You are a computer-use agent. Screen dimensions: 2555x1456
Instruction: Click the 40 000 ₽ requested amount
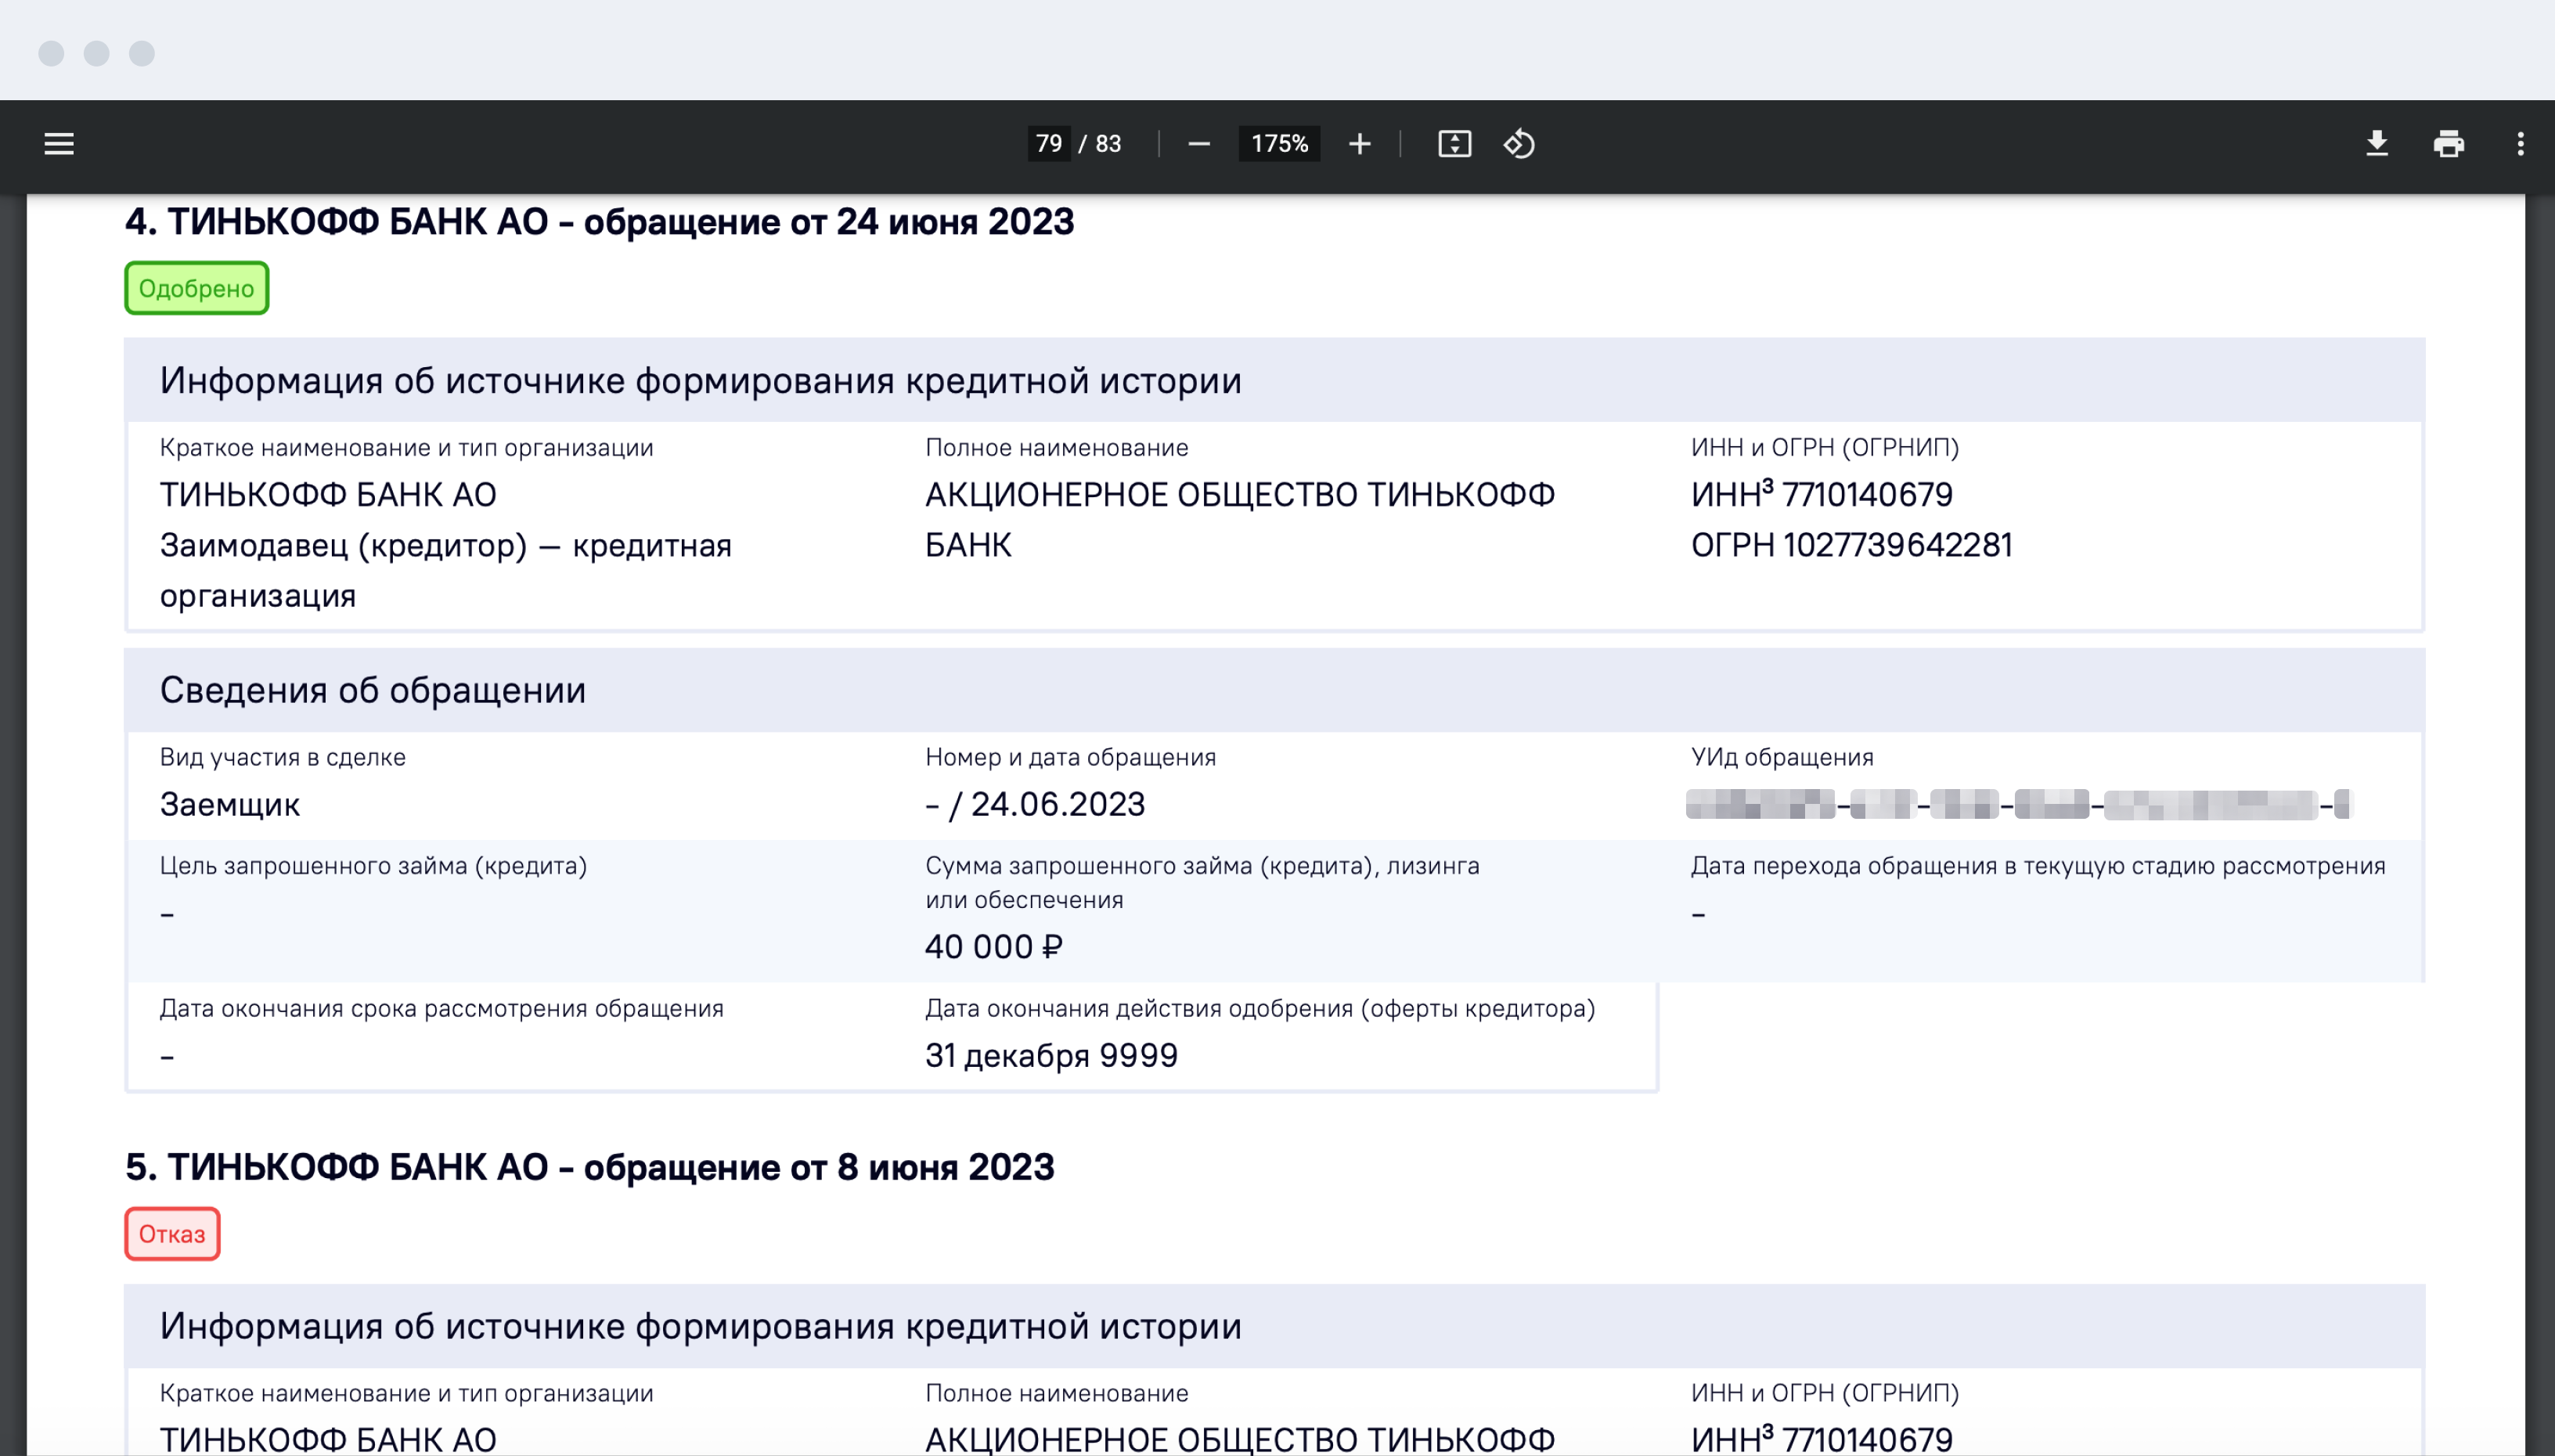point(993,946)
